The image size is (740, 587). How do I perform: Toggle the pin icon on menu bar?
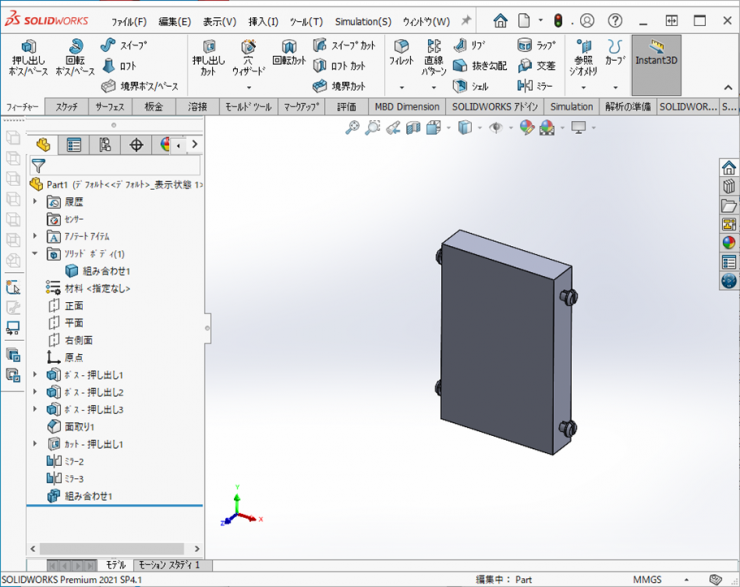(x=466, y=20)
